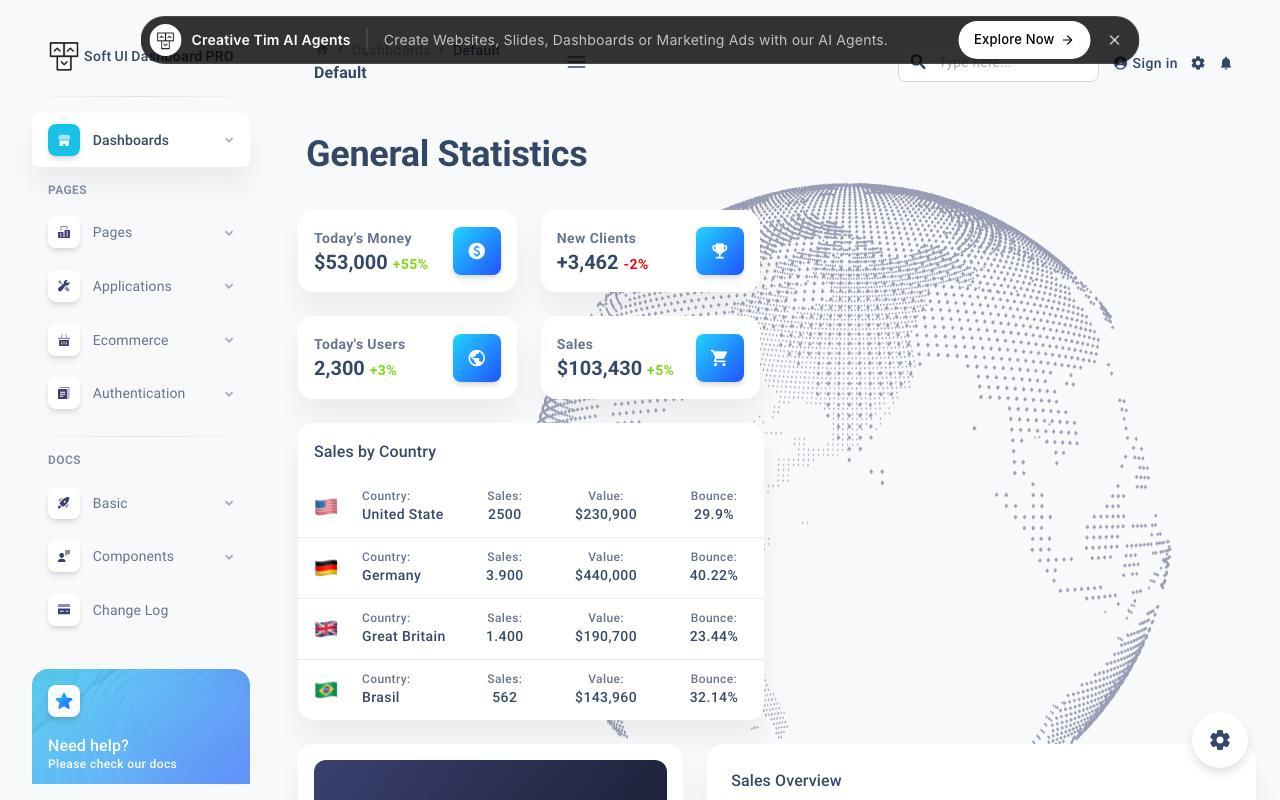The width and height of the screenshot is (1280, 800).
Task: Click the $143,960 value cell
Action: [x=606, y=697]
